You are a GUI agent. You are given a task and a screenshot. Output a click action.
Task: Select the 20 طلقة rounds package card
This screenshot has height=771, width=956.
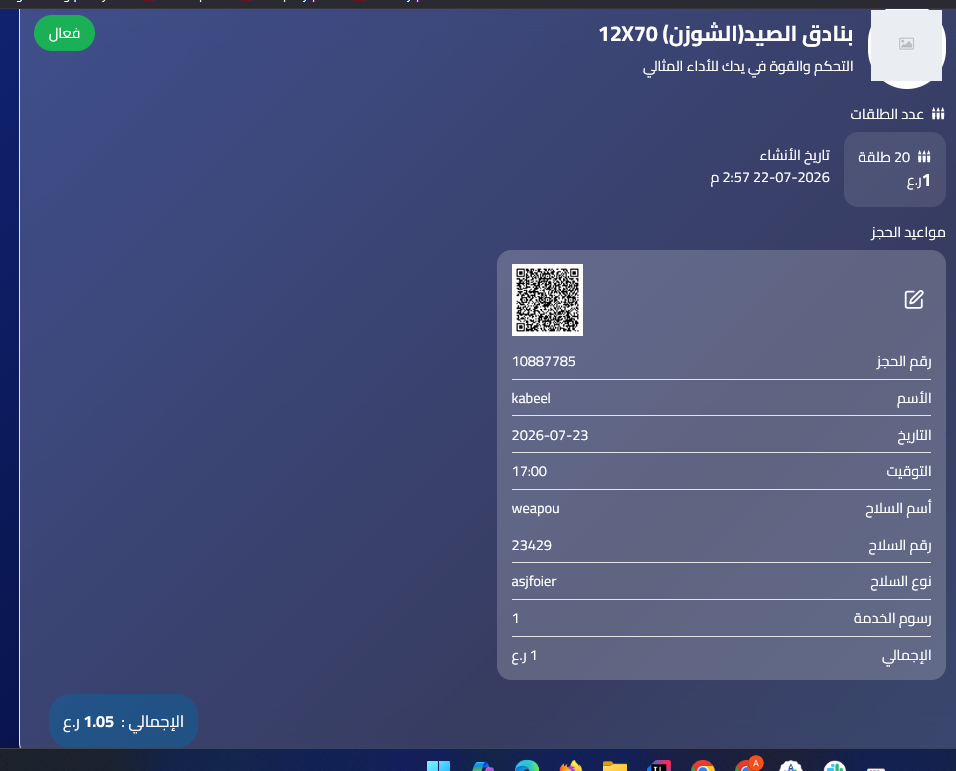[x=894, y=169]
